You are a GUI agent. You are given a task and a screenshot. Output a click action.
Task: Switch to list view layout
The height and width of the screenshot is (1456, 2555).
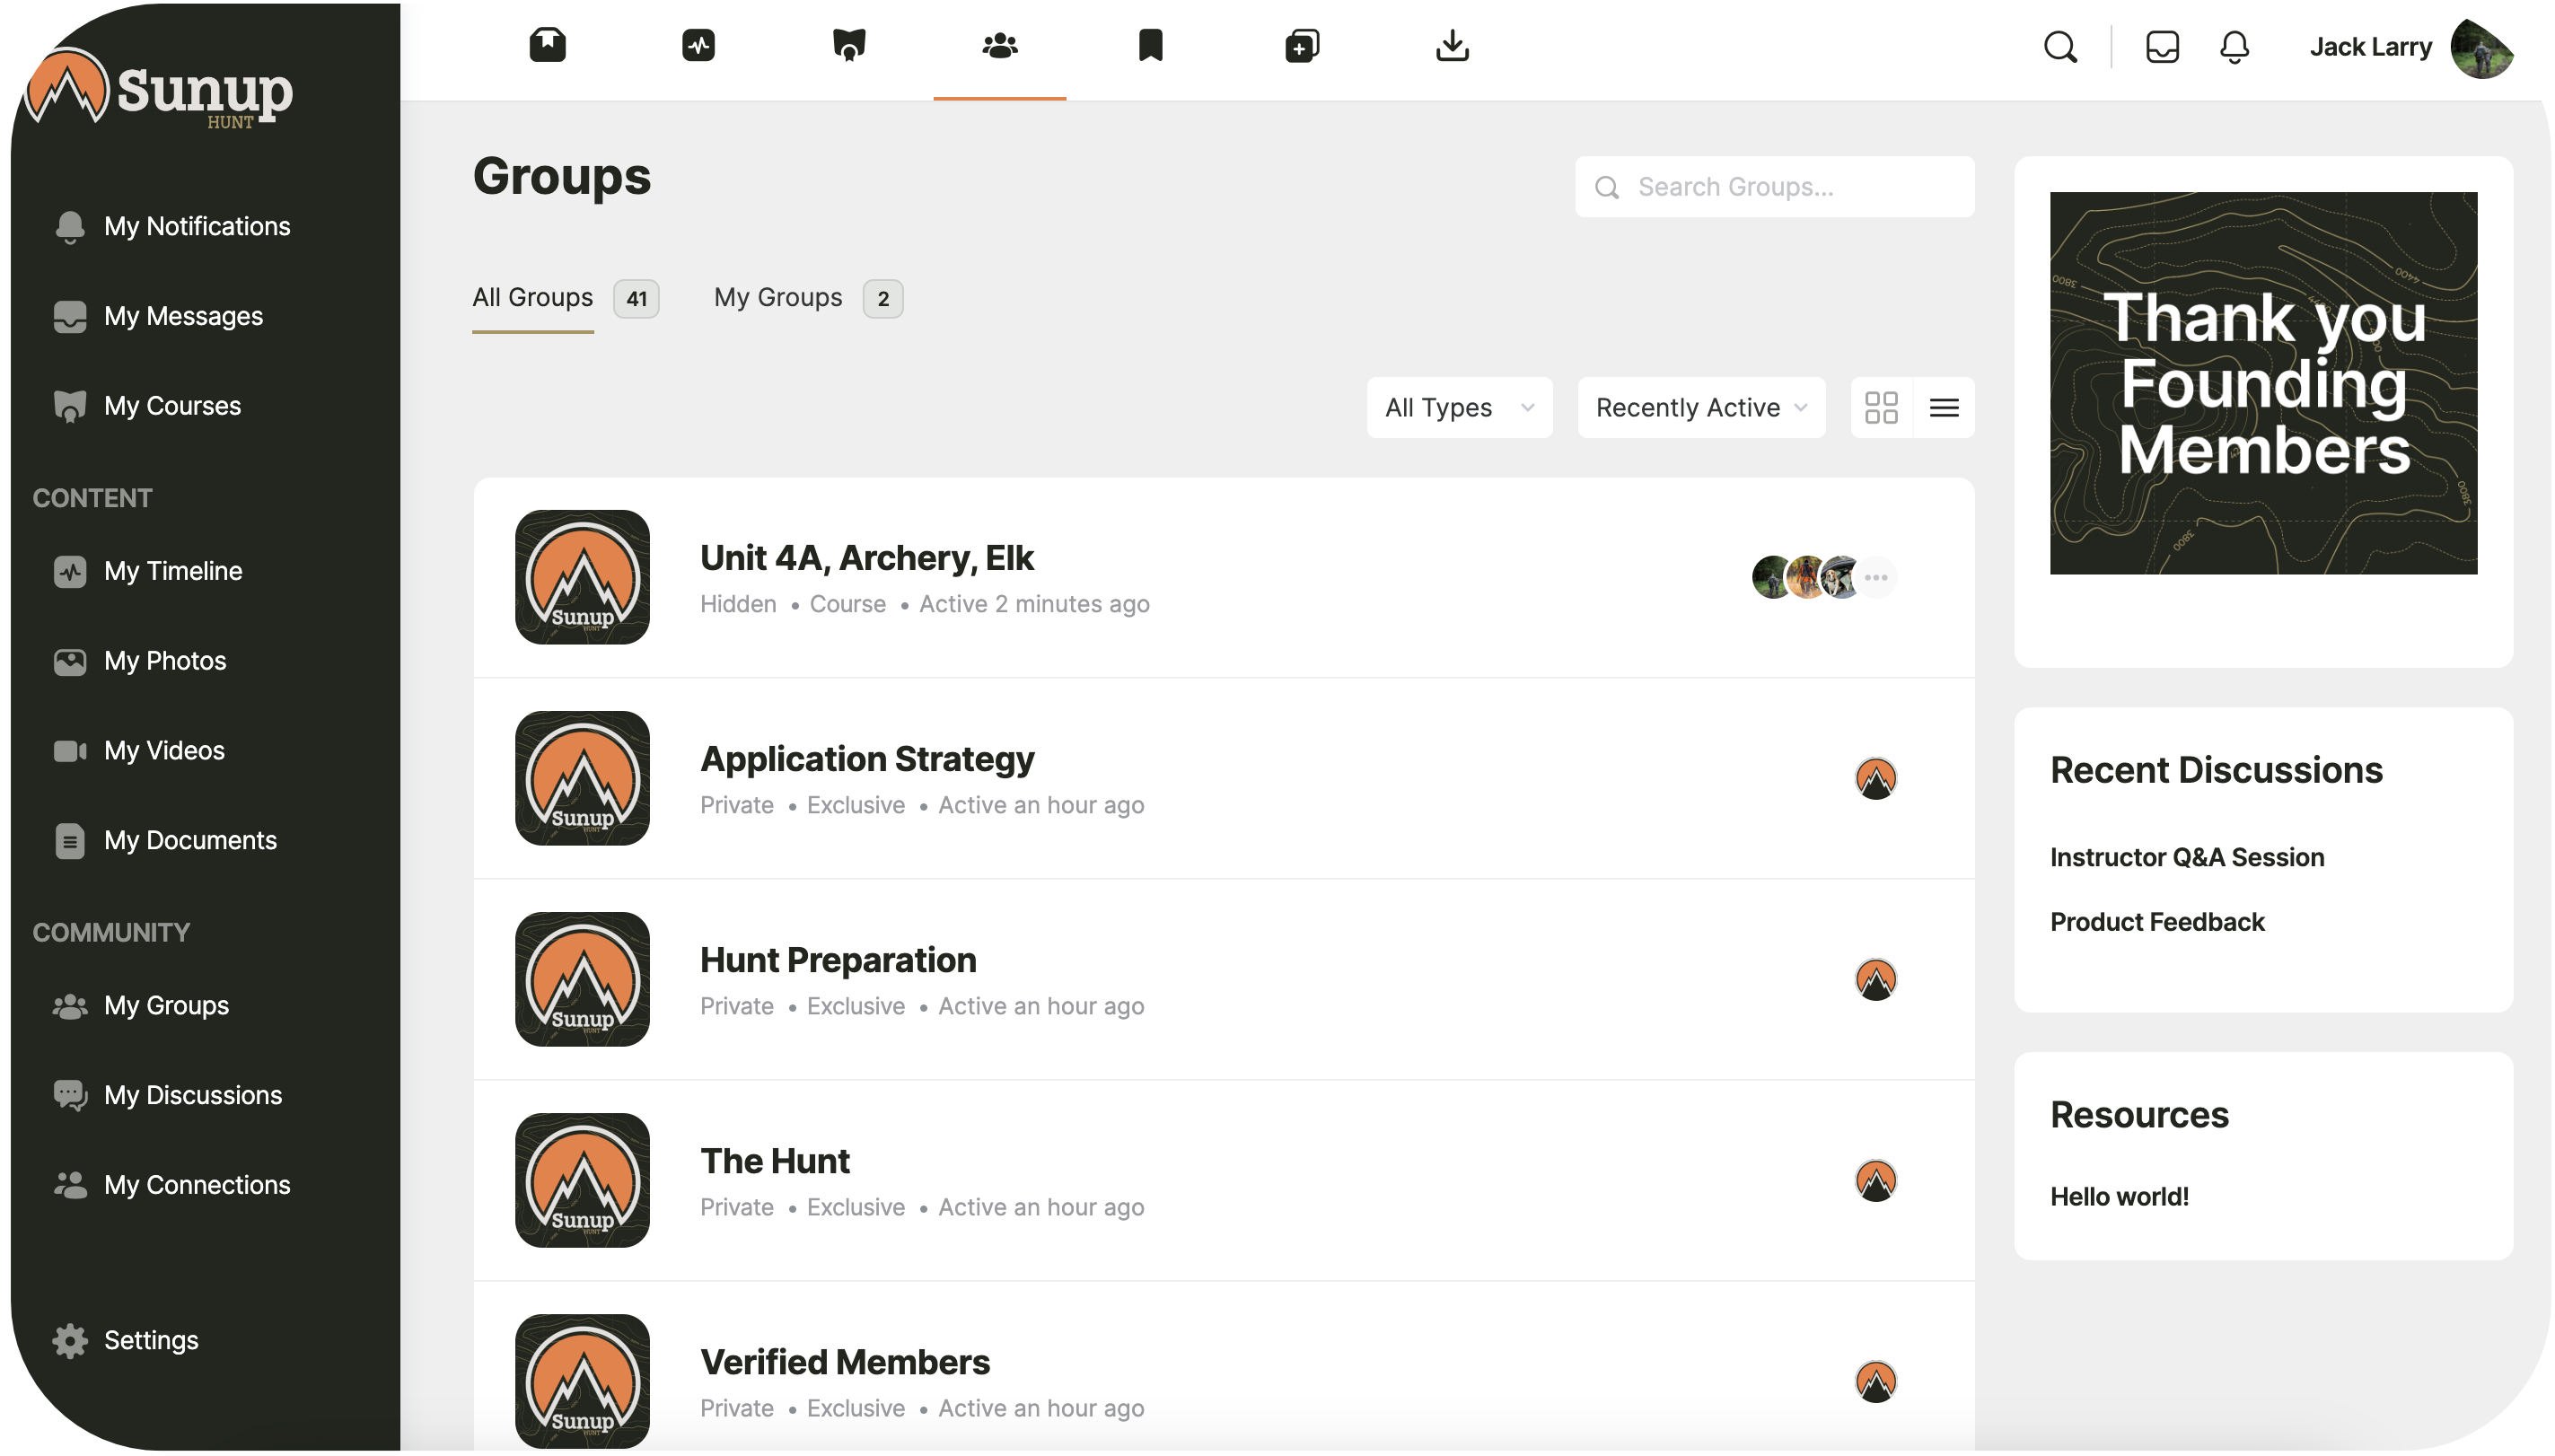click(x=1944, y=407)
